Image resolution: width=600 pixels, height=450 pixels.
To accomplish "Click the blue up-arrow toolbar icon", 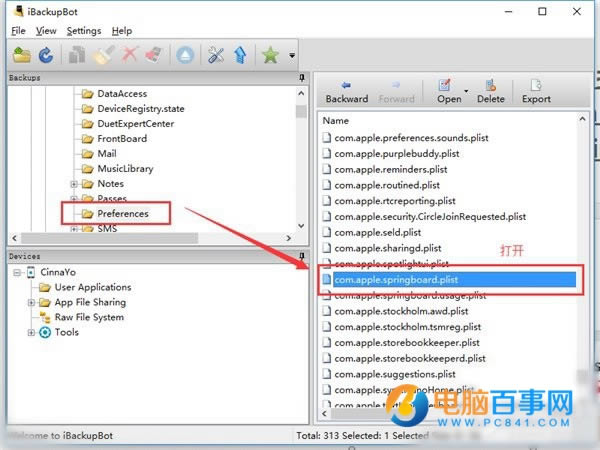I will [x=240, y=55].
